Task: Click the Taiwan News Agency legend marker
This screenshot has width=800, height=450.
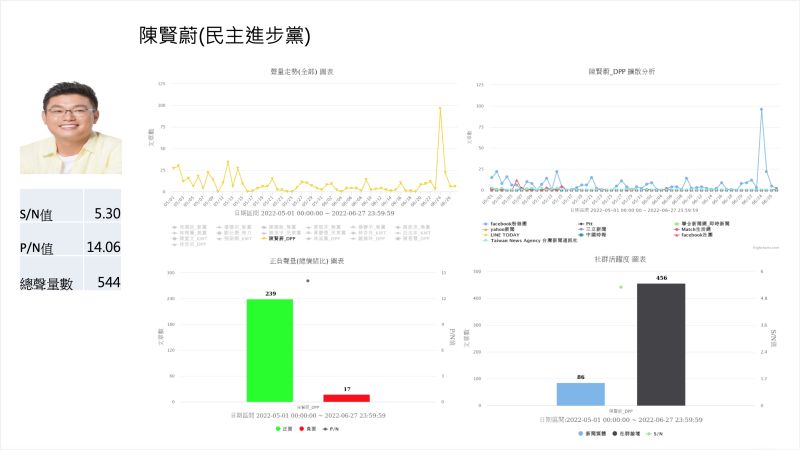Action: point(485,241)
